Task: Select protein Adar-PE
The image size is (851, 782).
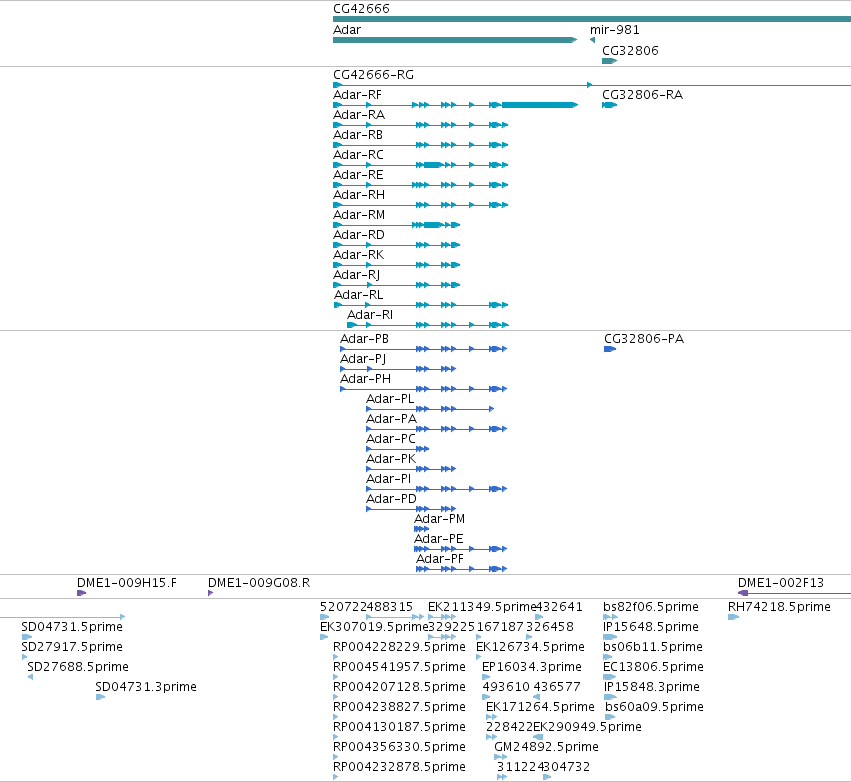Action: (439, 539)
